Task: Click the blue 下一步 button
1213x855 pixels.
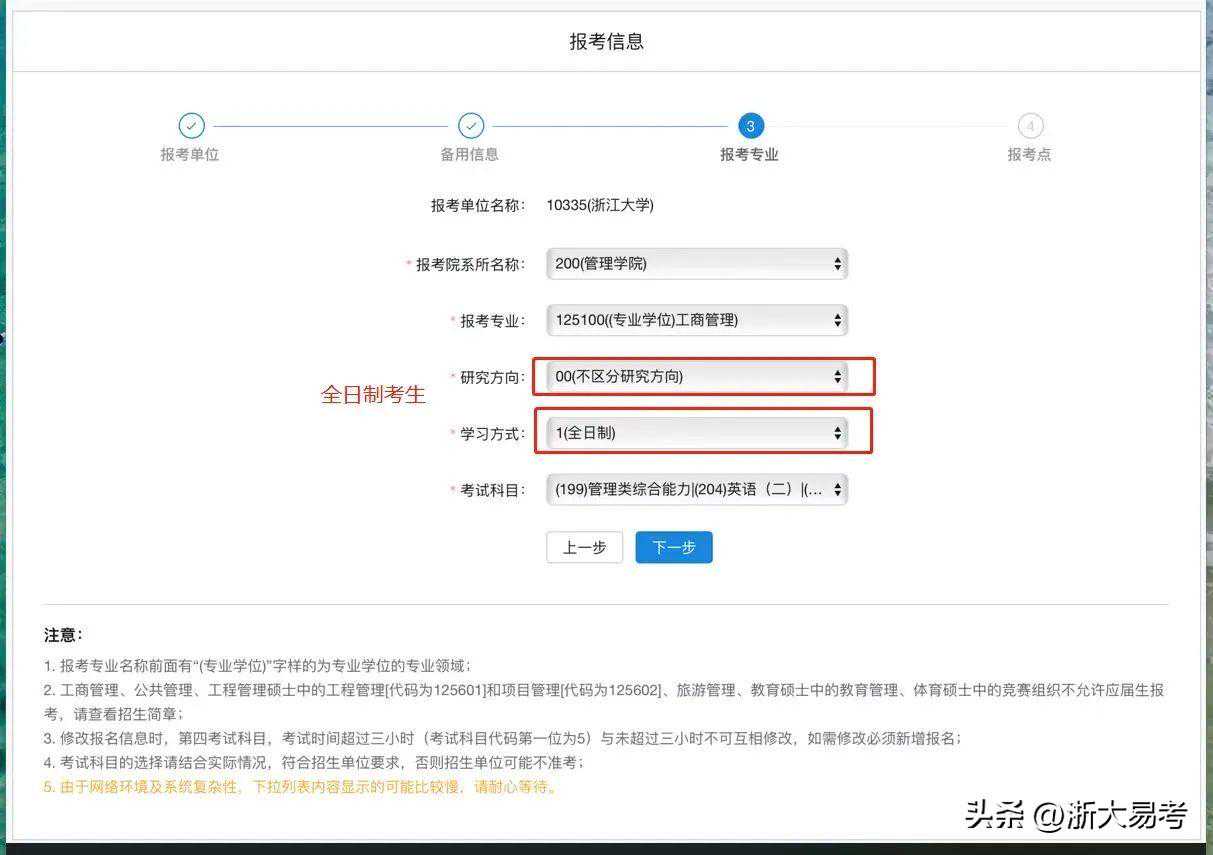Action: tap(674, 547)
